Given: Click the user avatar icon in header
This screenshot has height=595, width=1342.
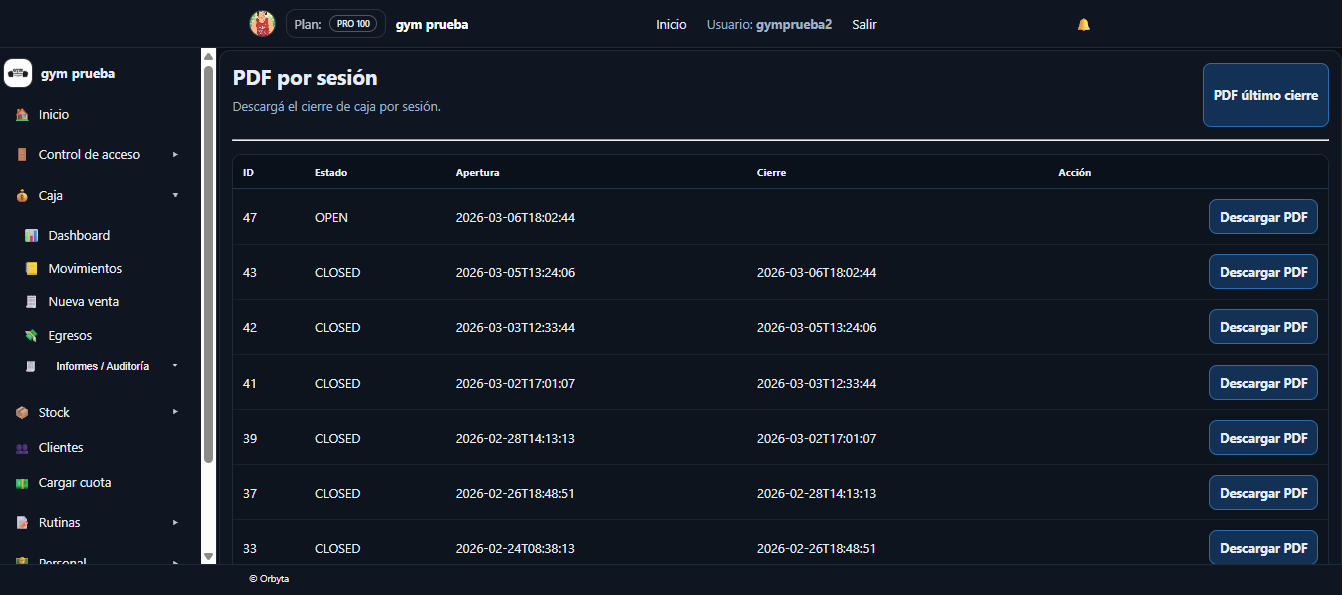Looking at the screenshot, I should tap(262, 24).
